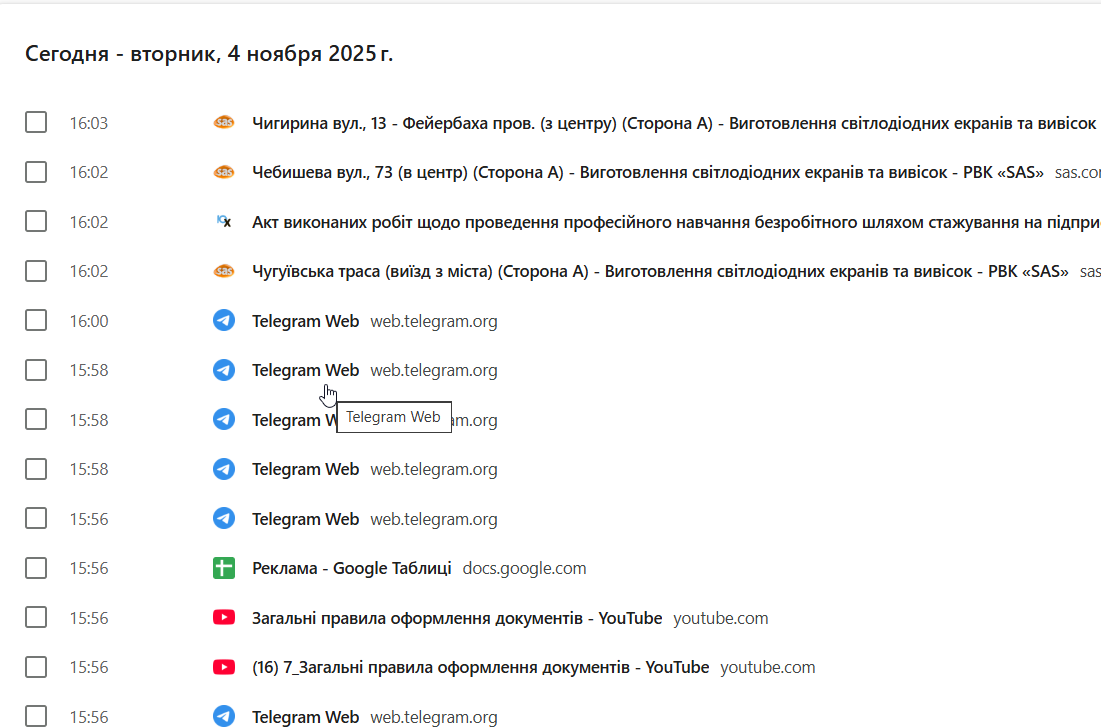Click the SAS favicon beside Чебишева вул., 73

(224, 172)
